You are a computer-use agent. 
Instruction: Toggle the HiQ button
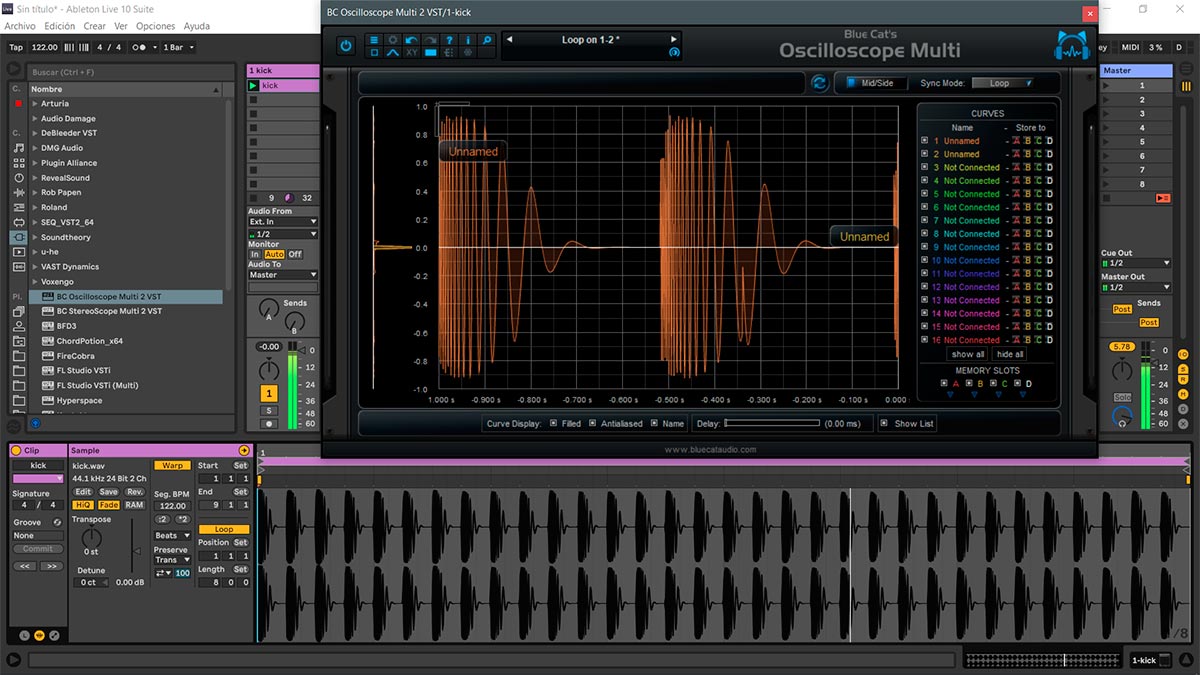pyautogui.click(x=83, y=505)
